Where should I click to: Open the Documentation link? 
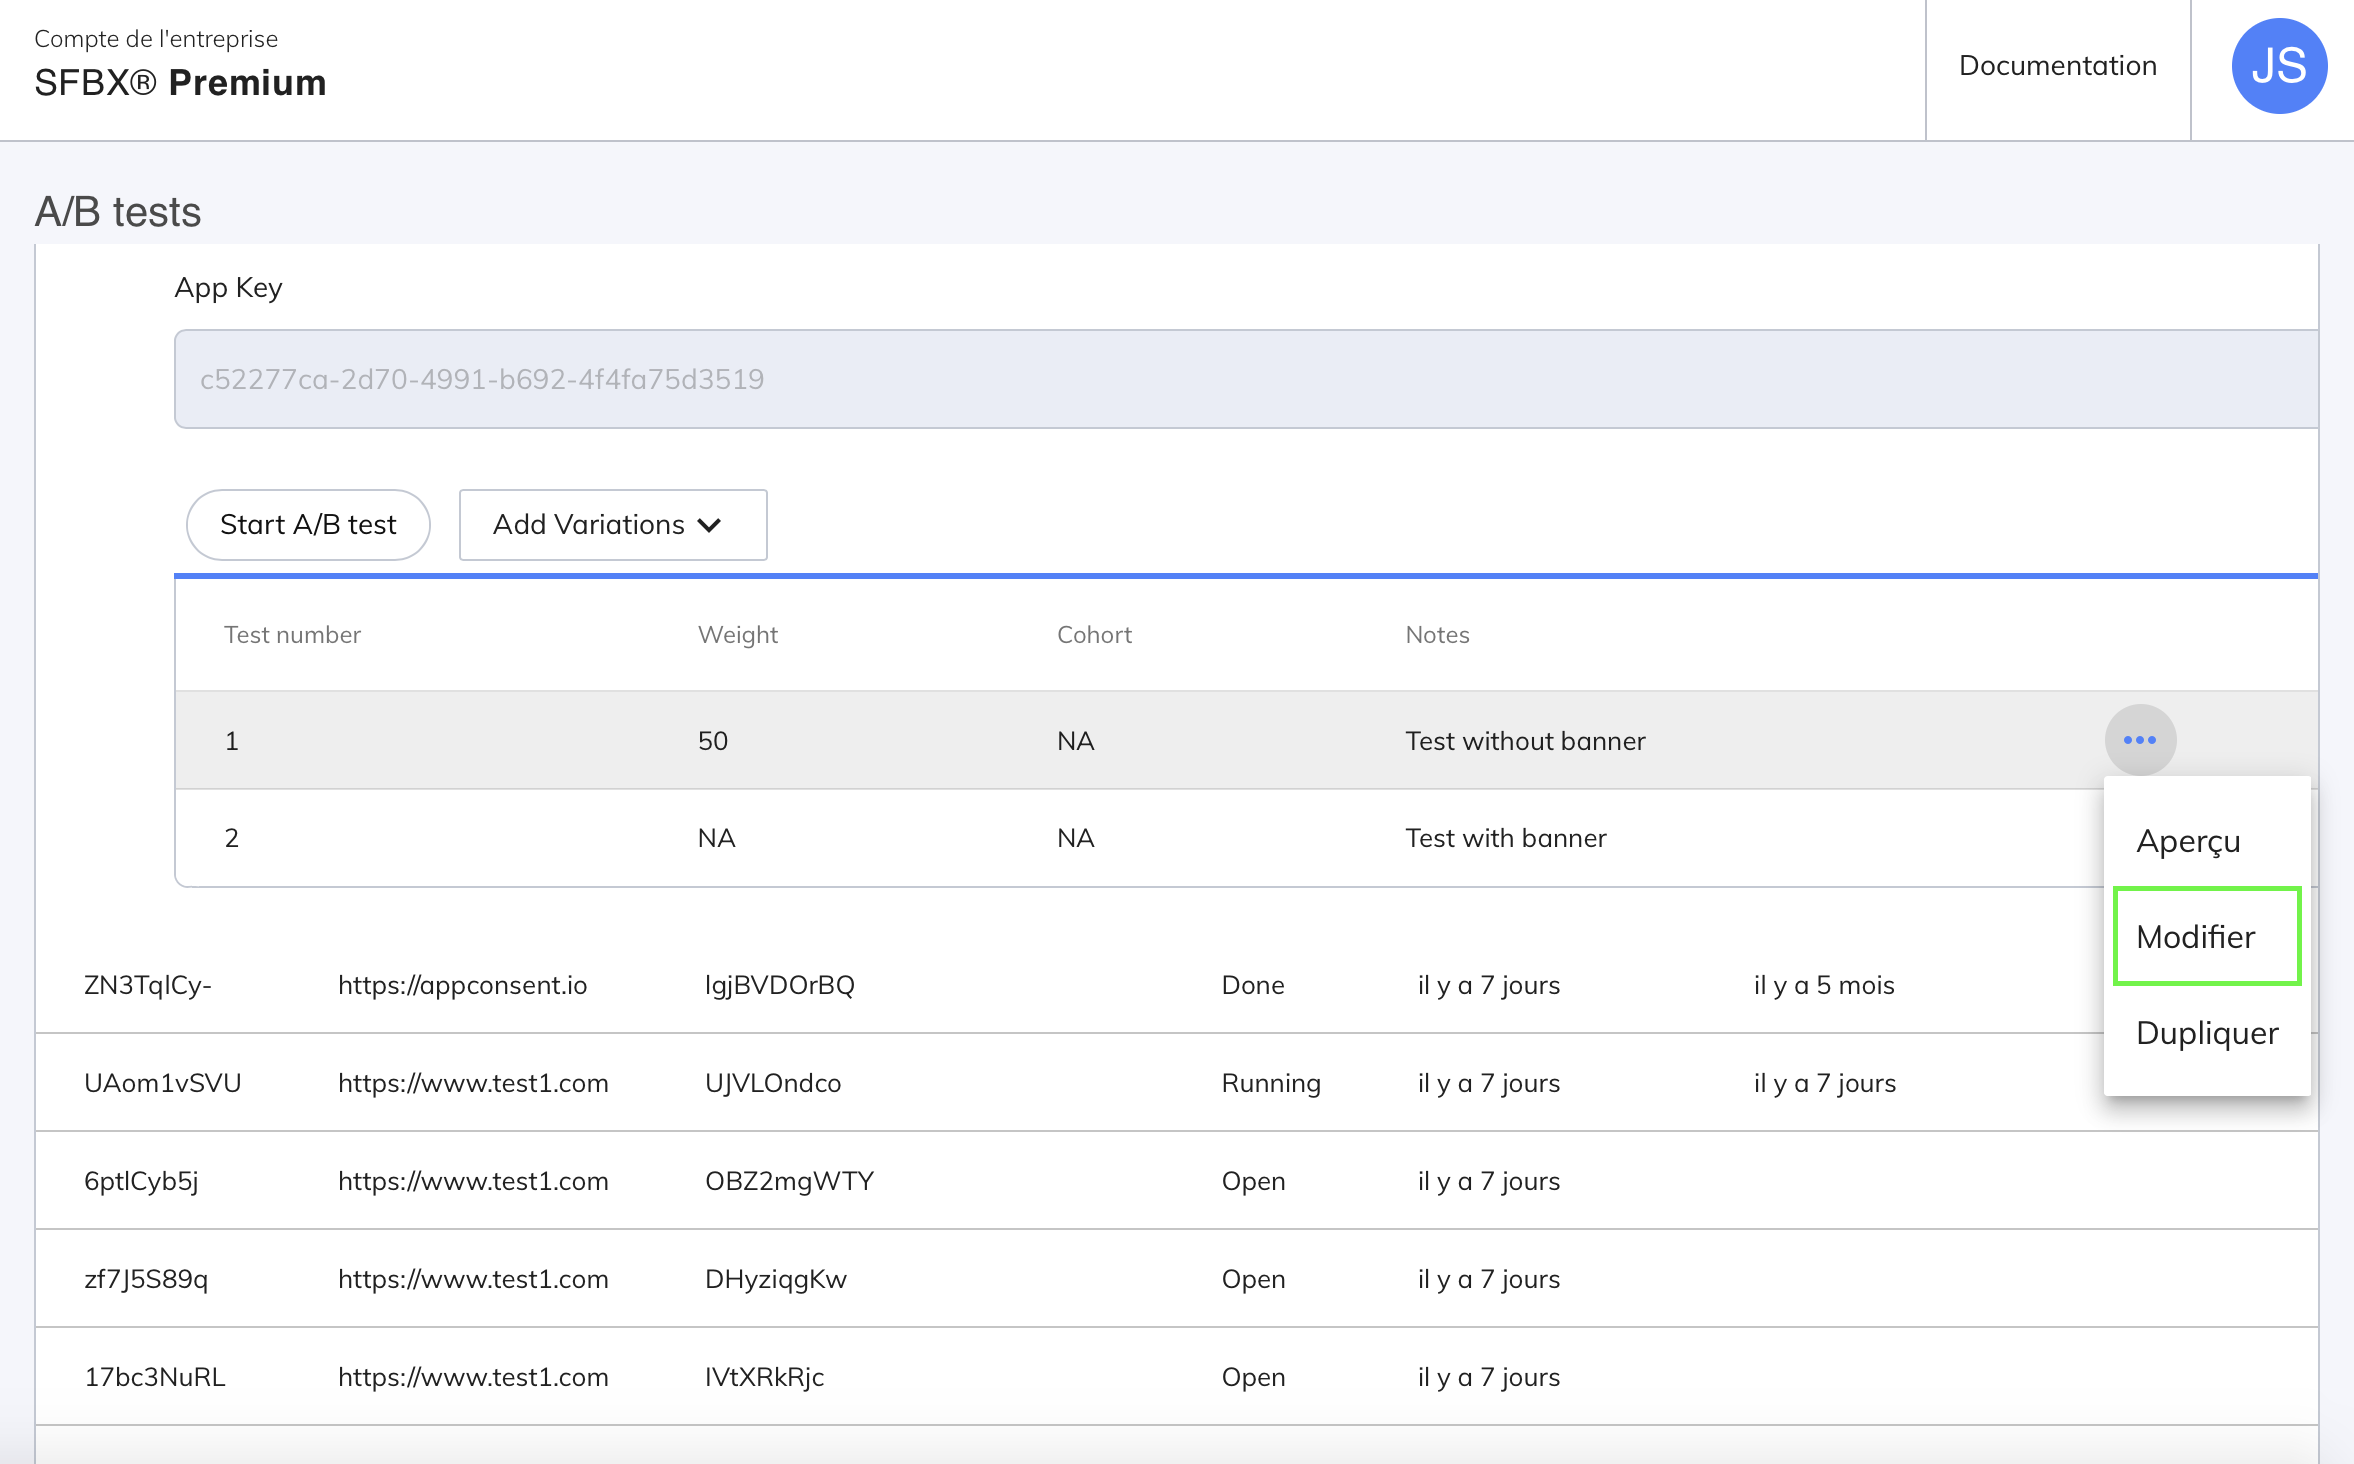[x=2057, y=66]
